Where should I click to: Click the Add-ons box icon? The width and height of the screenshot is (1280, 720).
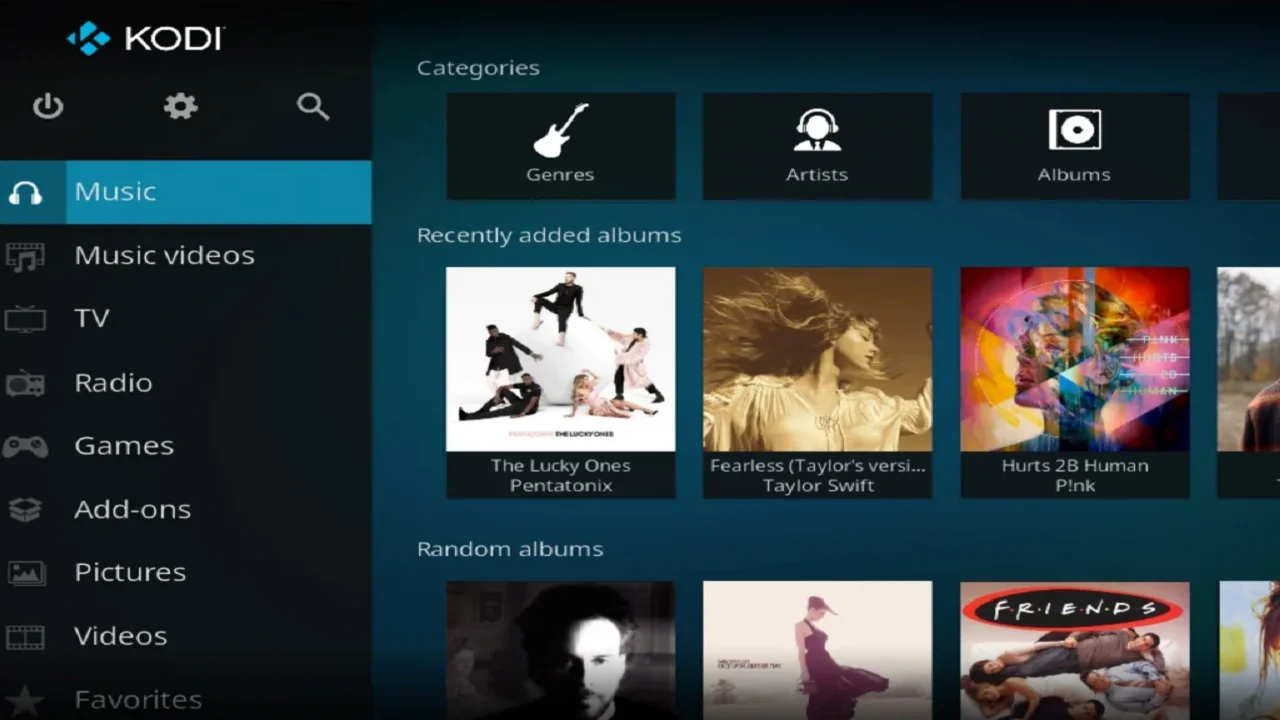tap(25, 510)
